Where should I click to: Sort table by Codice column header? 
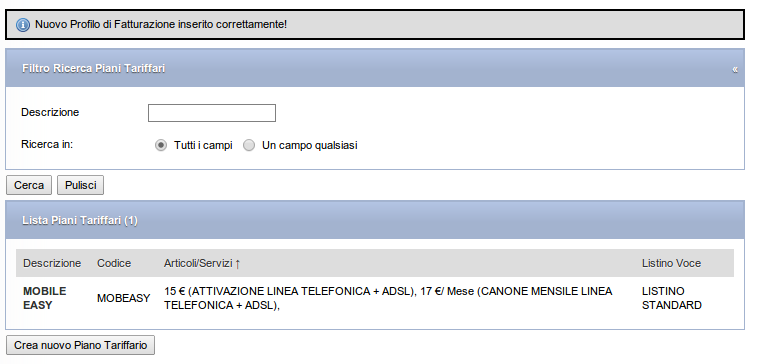coord(114,263)
